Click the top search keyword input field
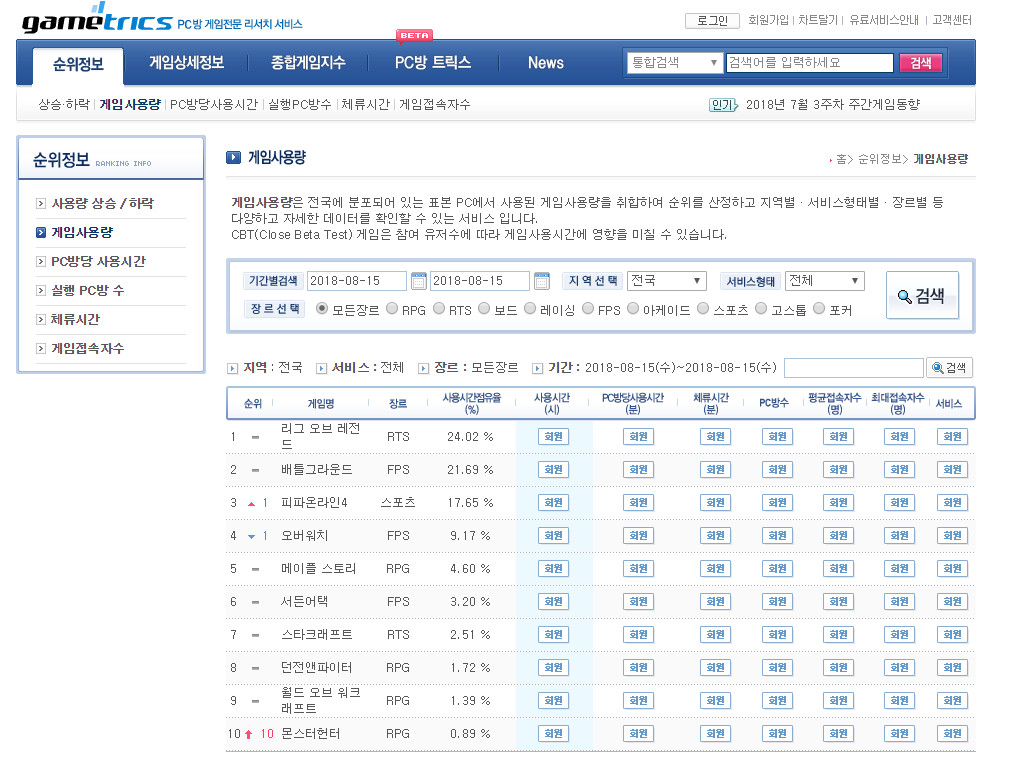The image size is (1019, 763). pos(809,62)
